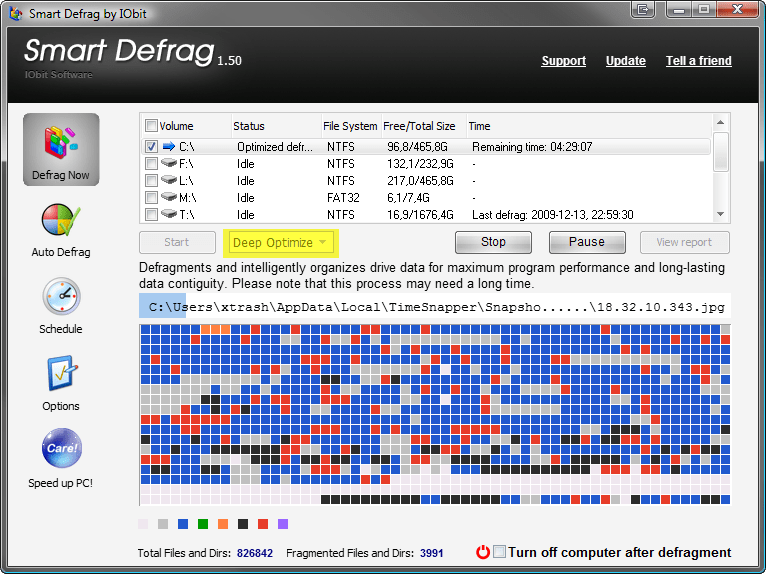This screenshot has width=766, height=574.
Task: Click the '16,9/1676,4G' size cell
Action: click(420, 214)
